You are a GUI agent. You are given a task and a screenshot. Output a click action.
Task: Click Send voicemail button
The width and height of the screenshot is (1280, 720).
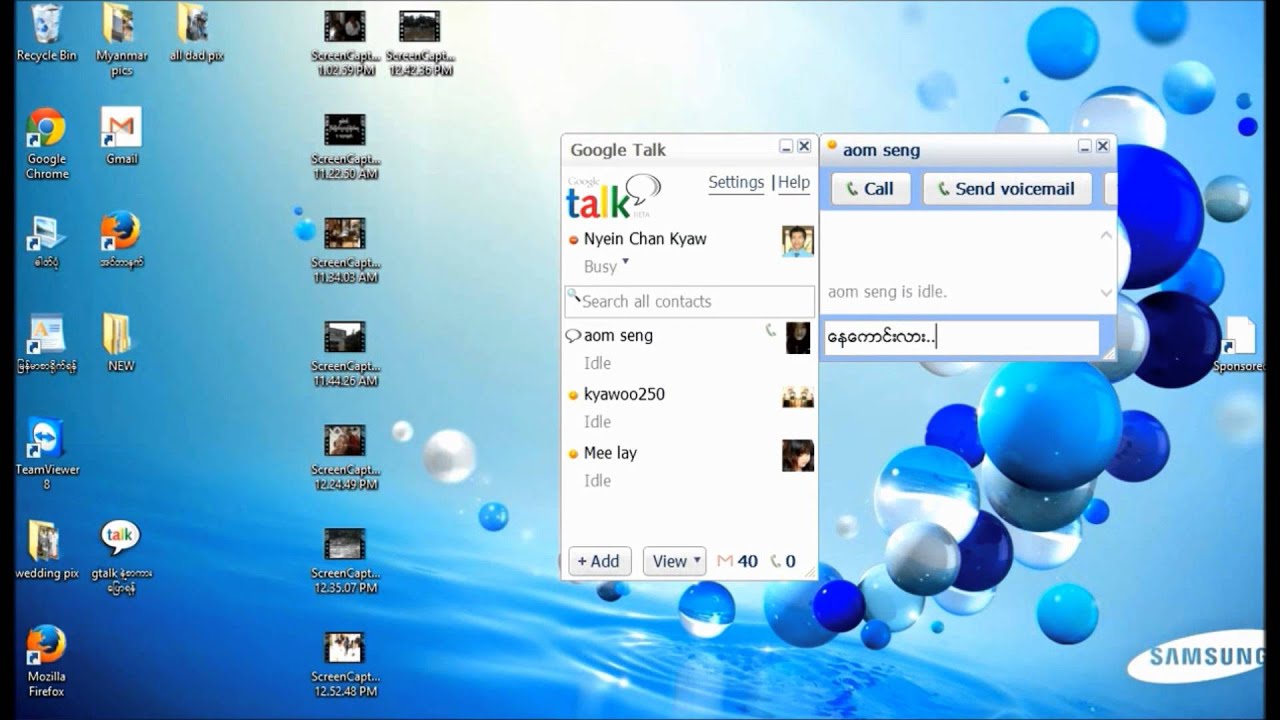(1006, 188)
